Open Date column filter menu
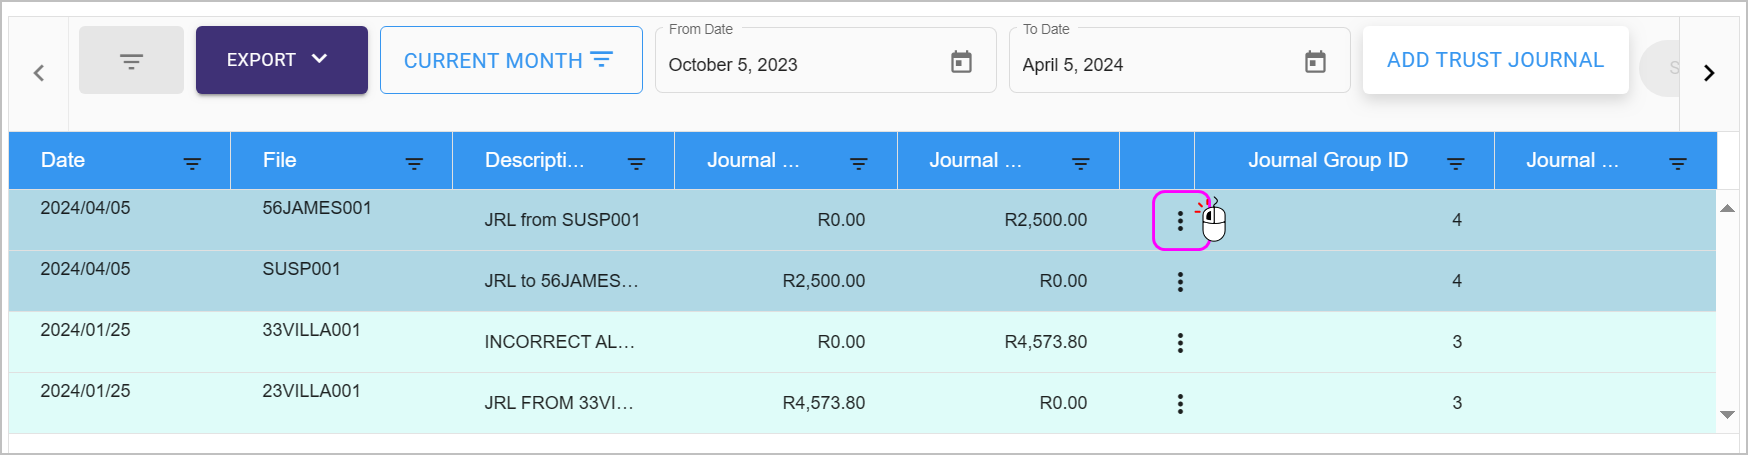This screenshot has width=1748, height=455. click(192, 163)
